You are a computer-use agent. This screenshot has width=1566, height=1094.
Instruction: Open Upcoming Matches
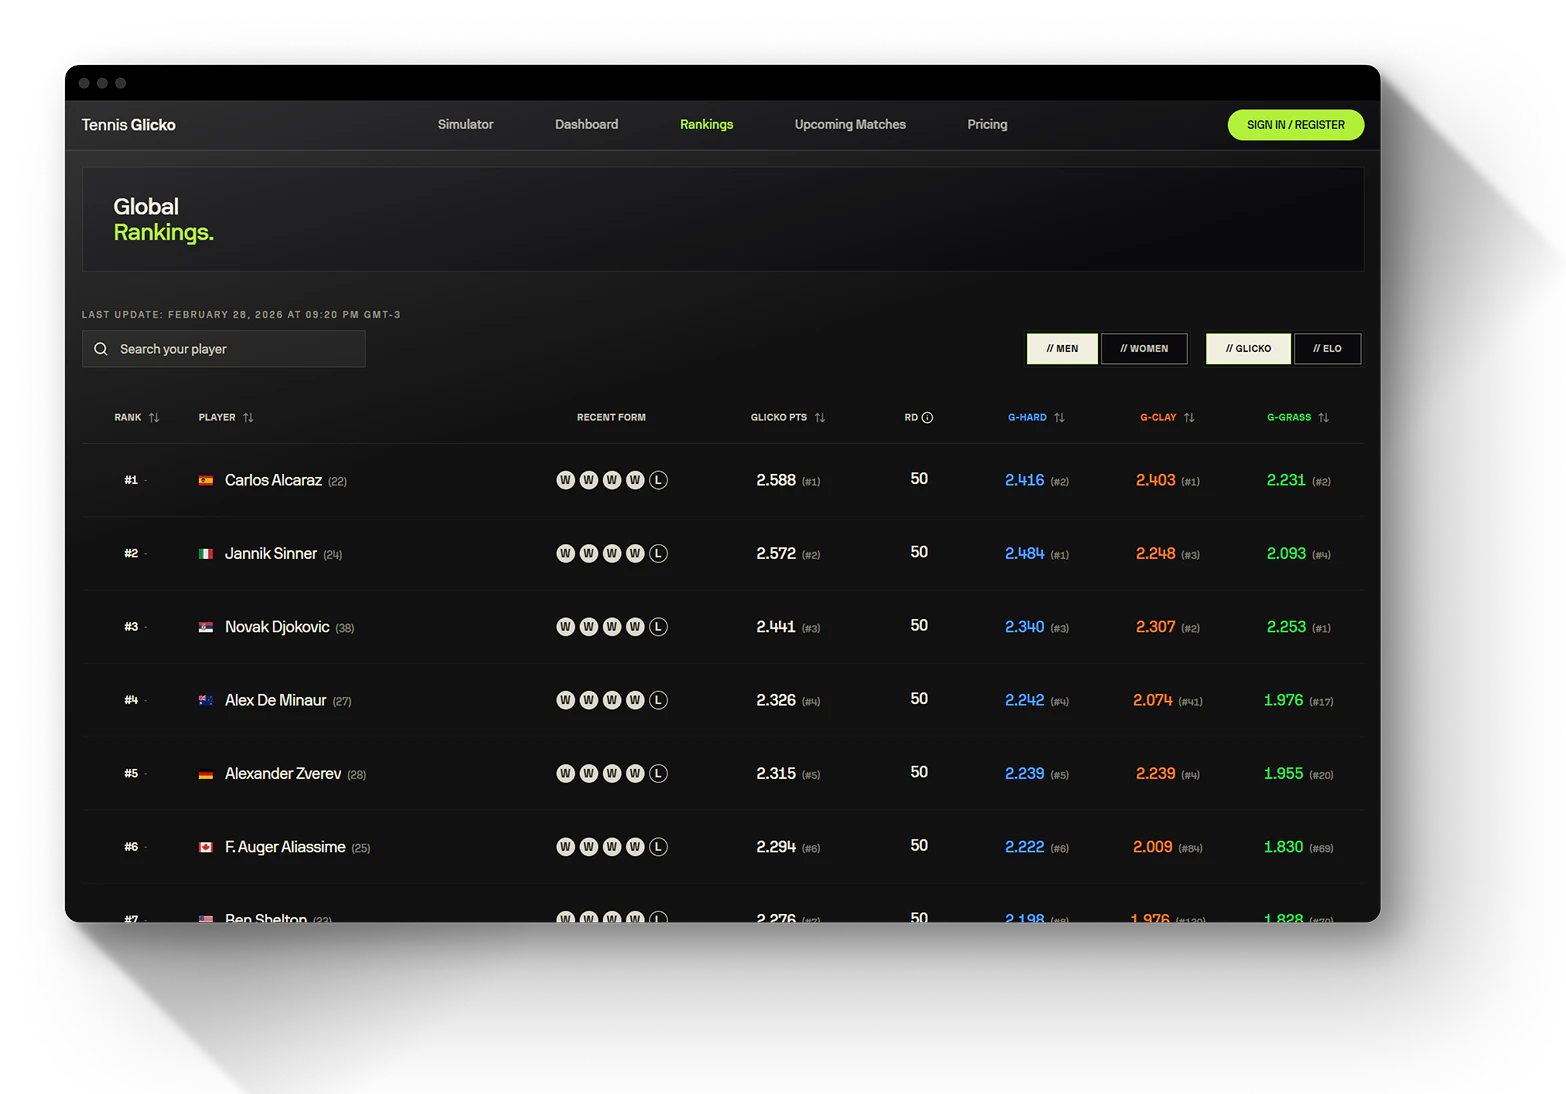[x=850, y=125]
